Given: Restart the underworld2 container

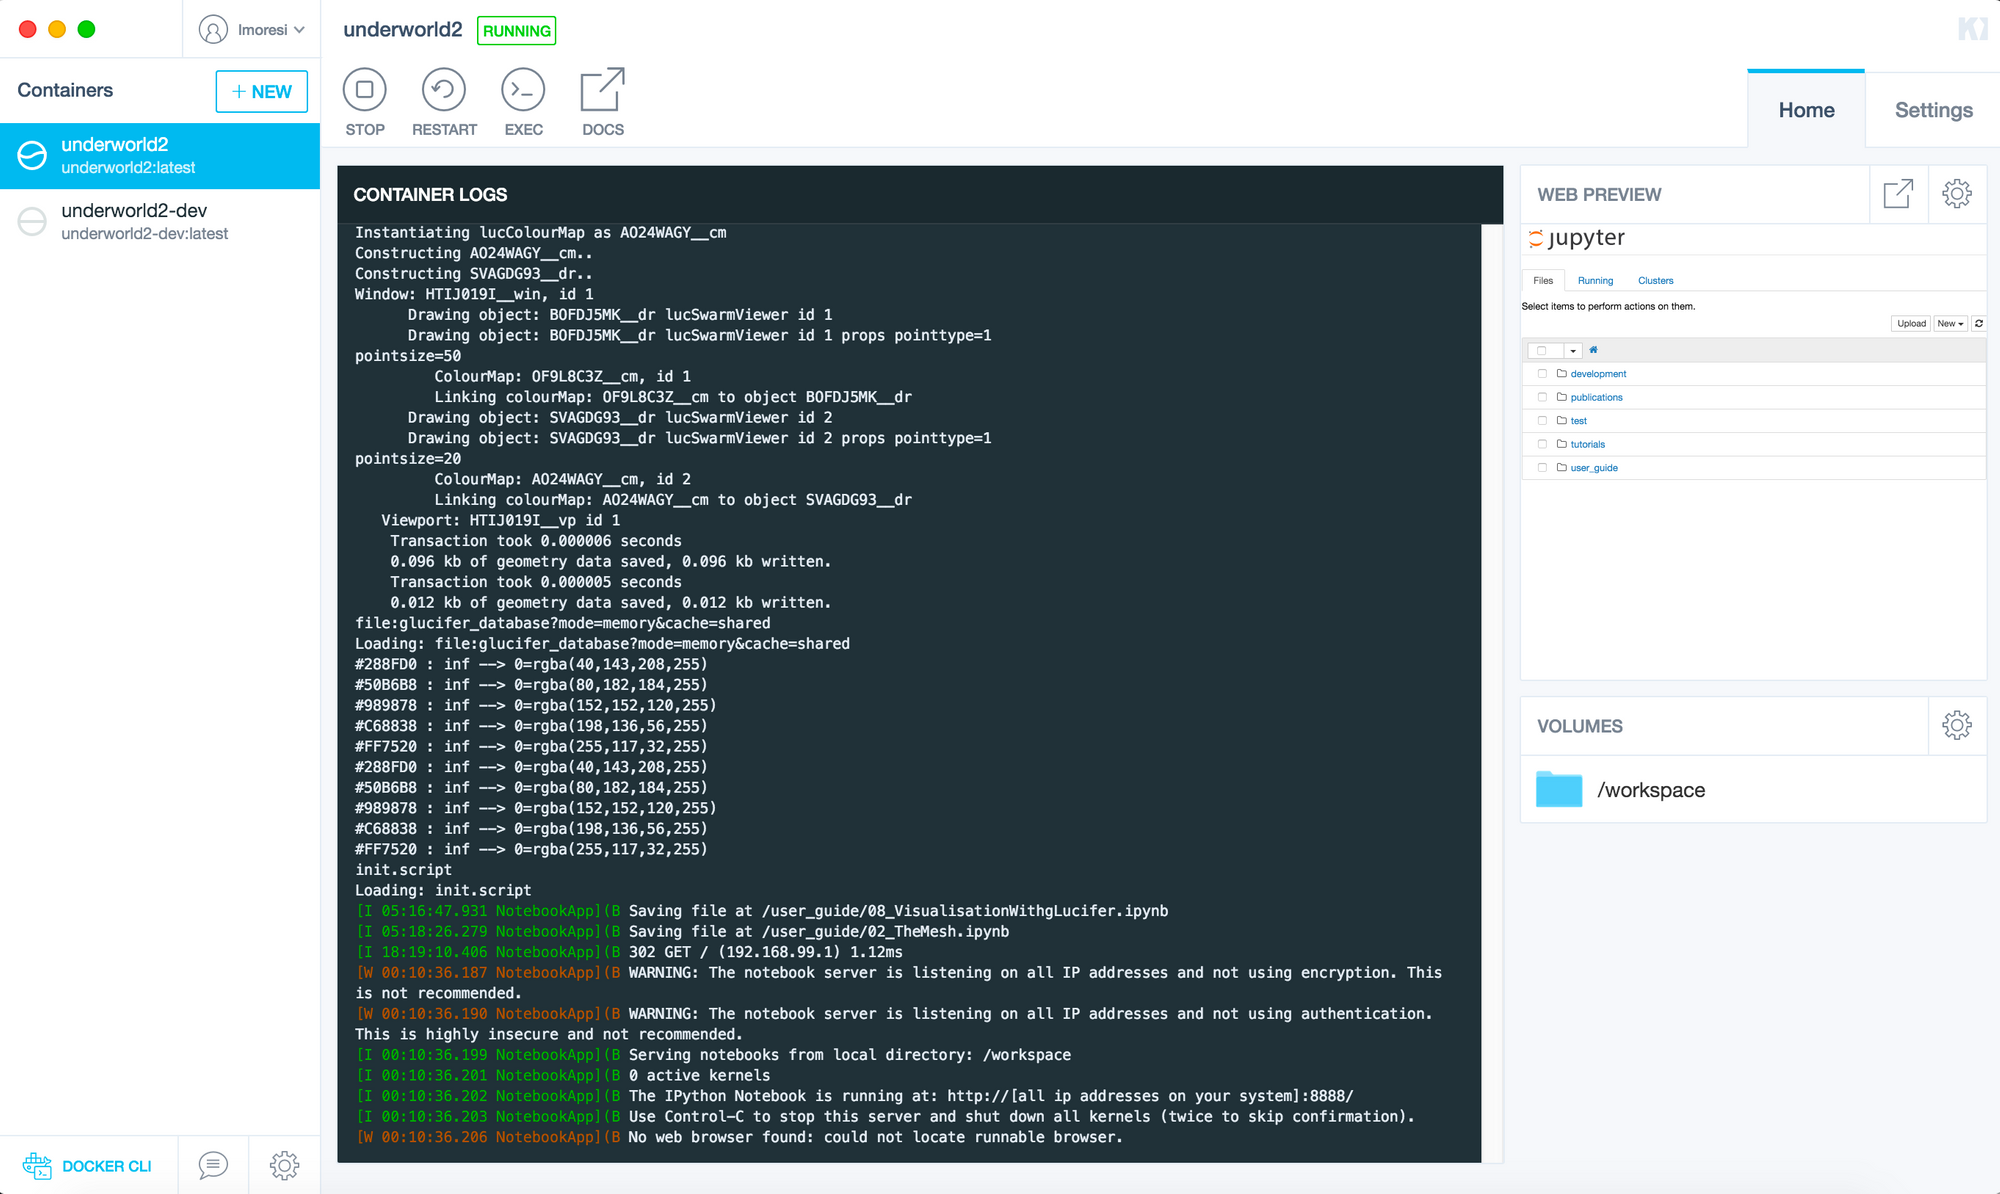Looking at the screenshot, I should coord(444,90).
